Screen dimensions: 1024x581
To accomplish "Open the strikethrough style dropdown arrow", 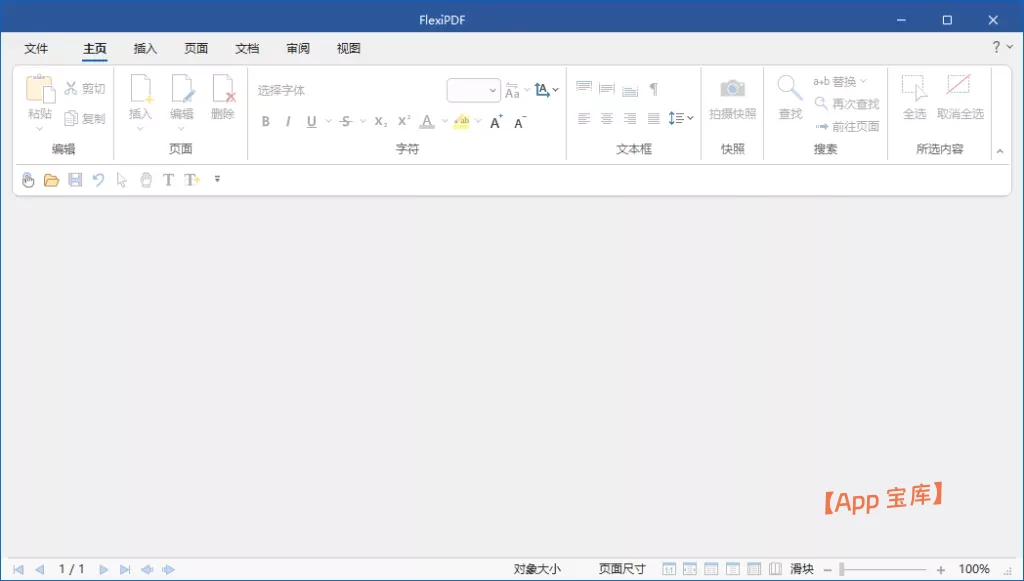I will [x=362, y=121].
